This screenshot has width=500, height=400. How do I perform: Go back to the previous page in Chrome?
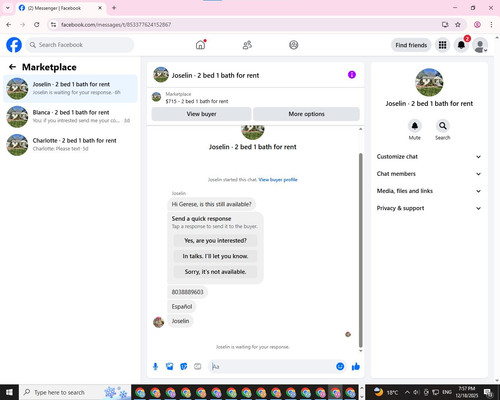[x=9, y=25]
